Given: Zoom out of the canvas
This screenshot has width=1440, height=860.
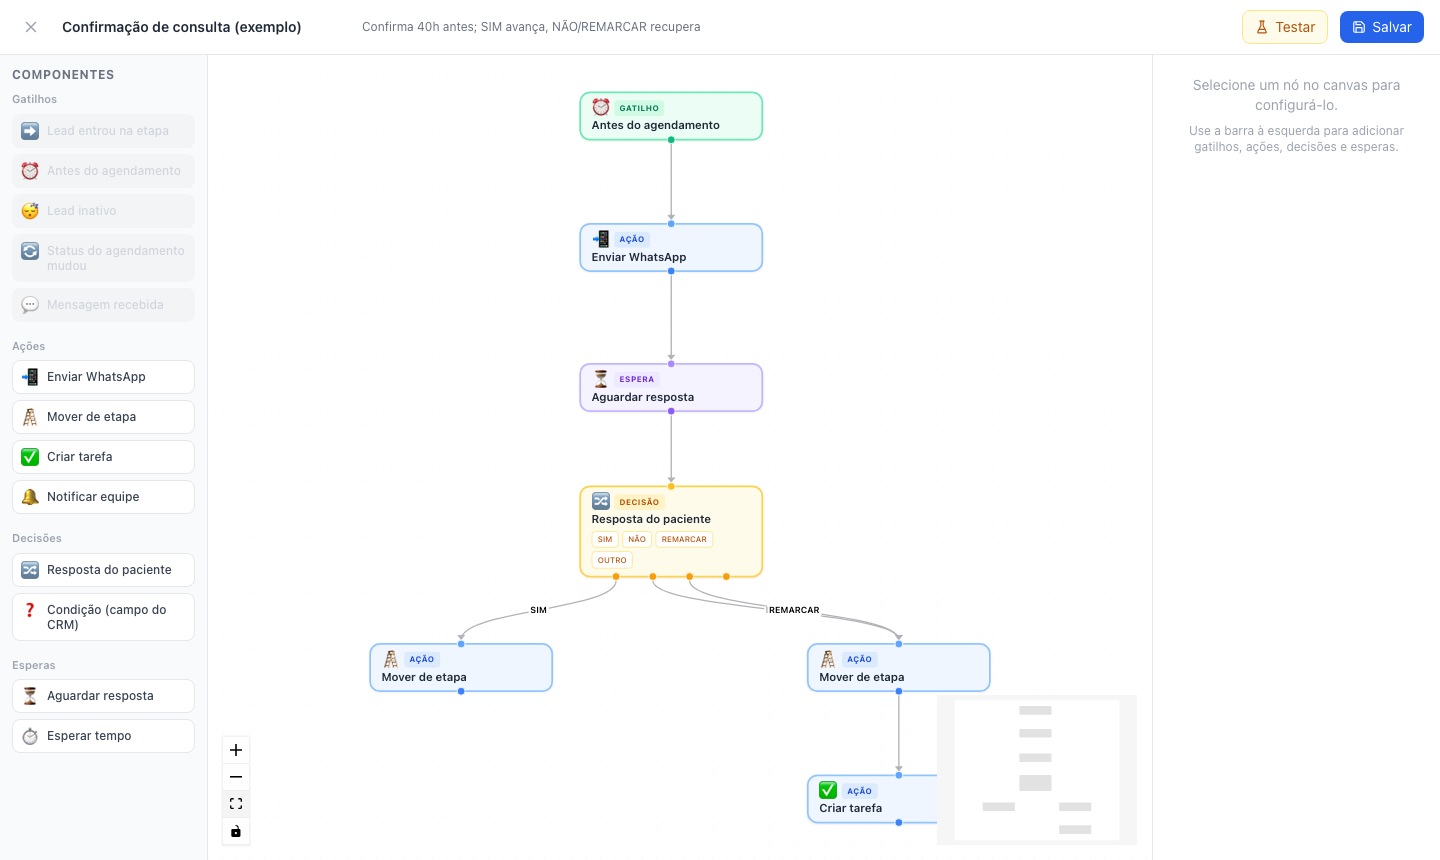Looking at the screenshot, I should [x=236, y=777].
